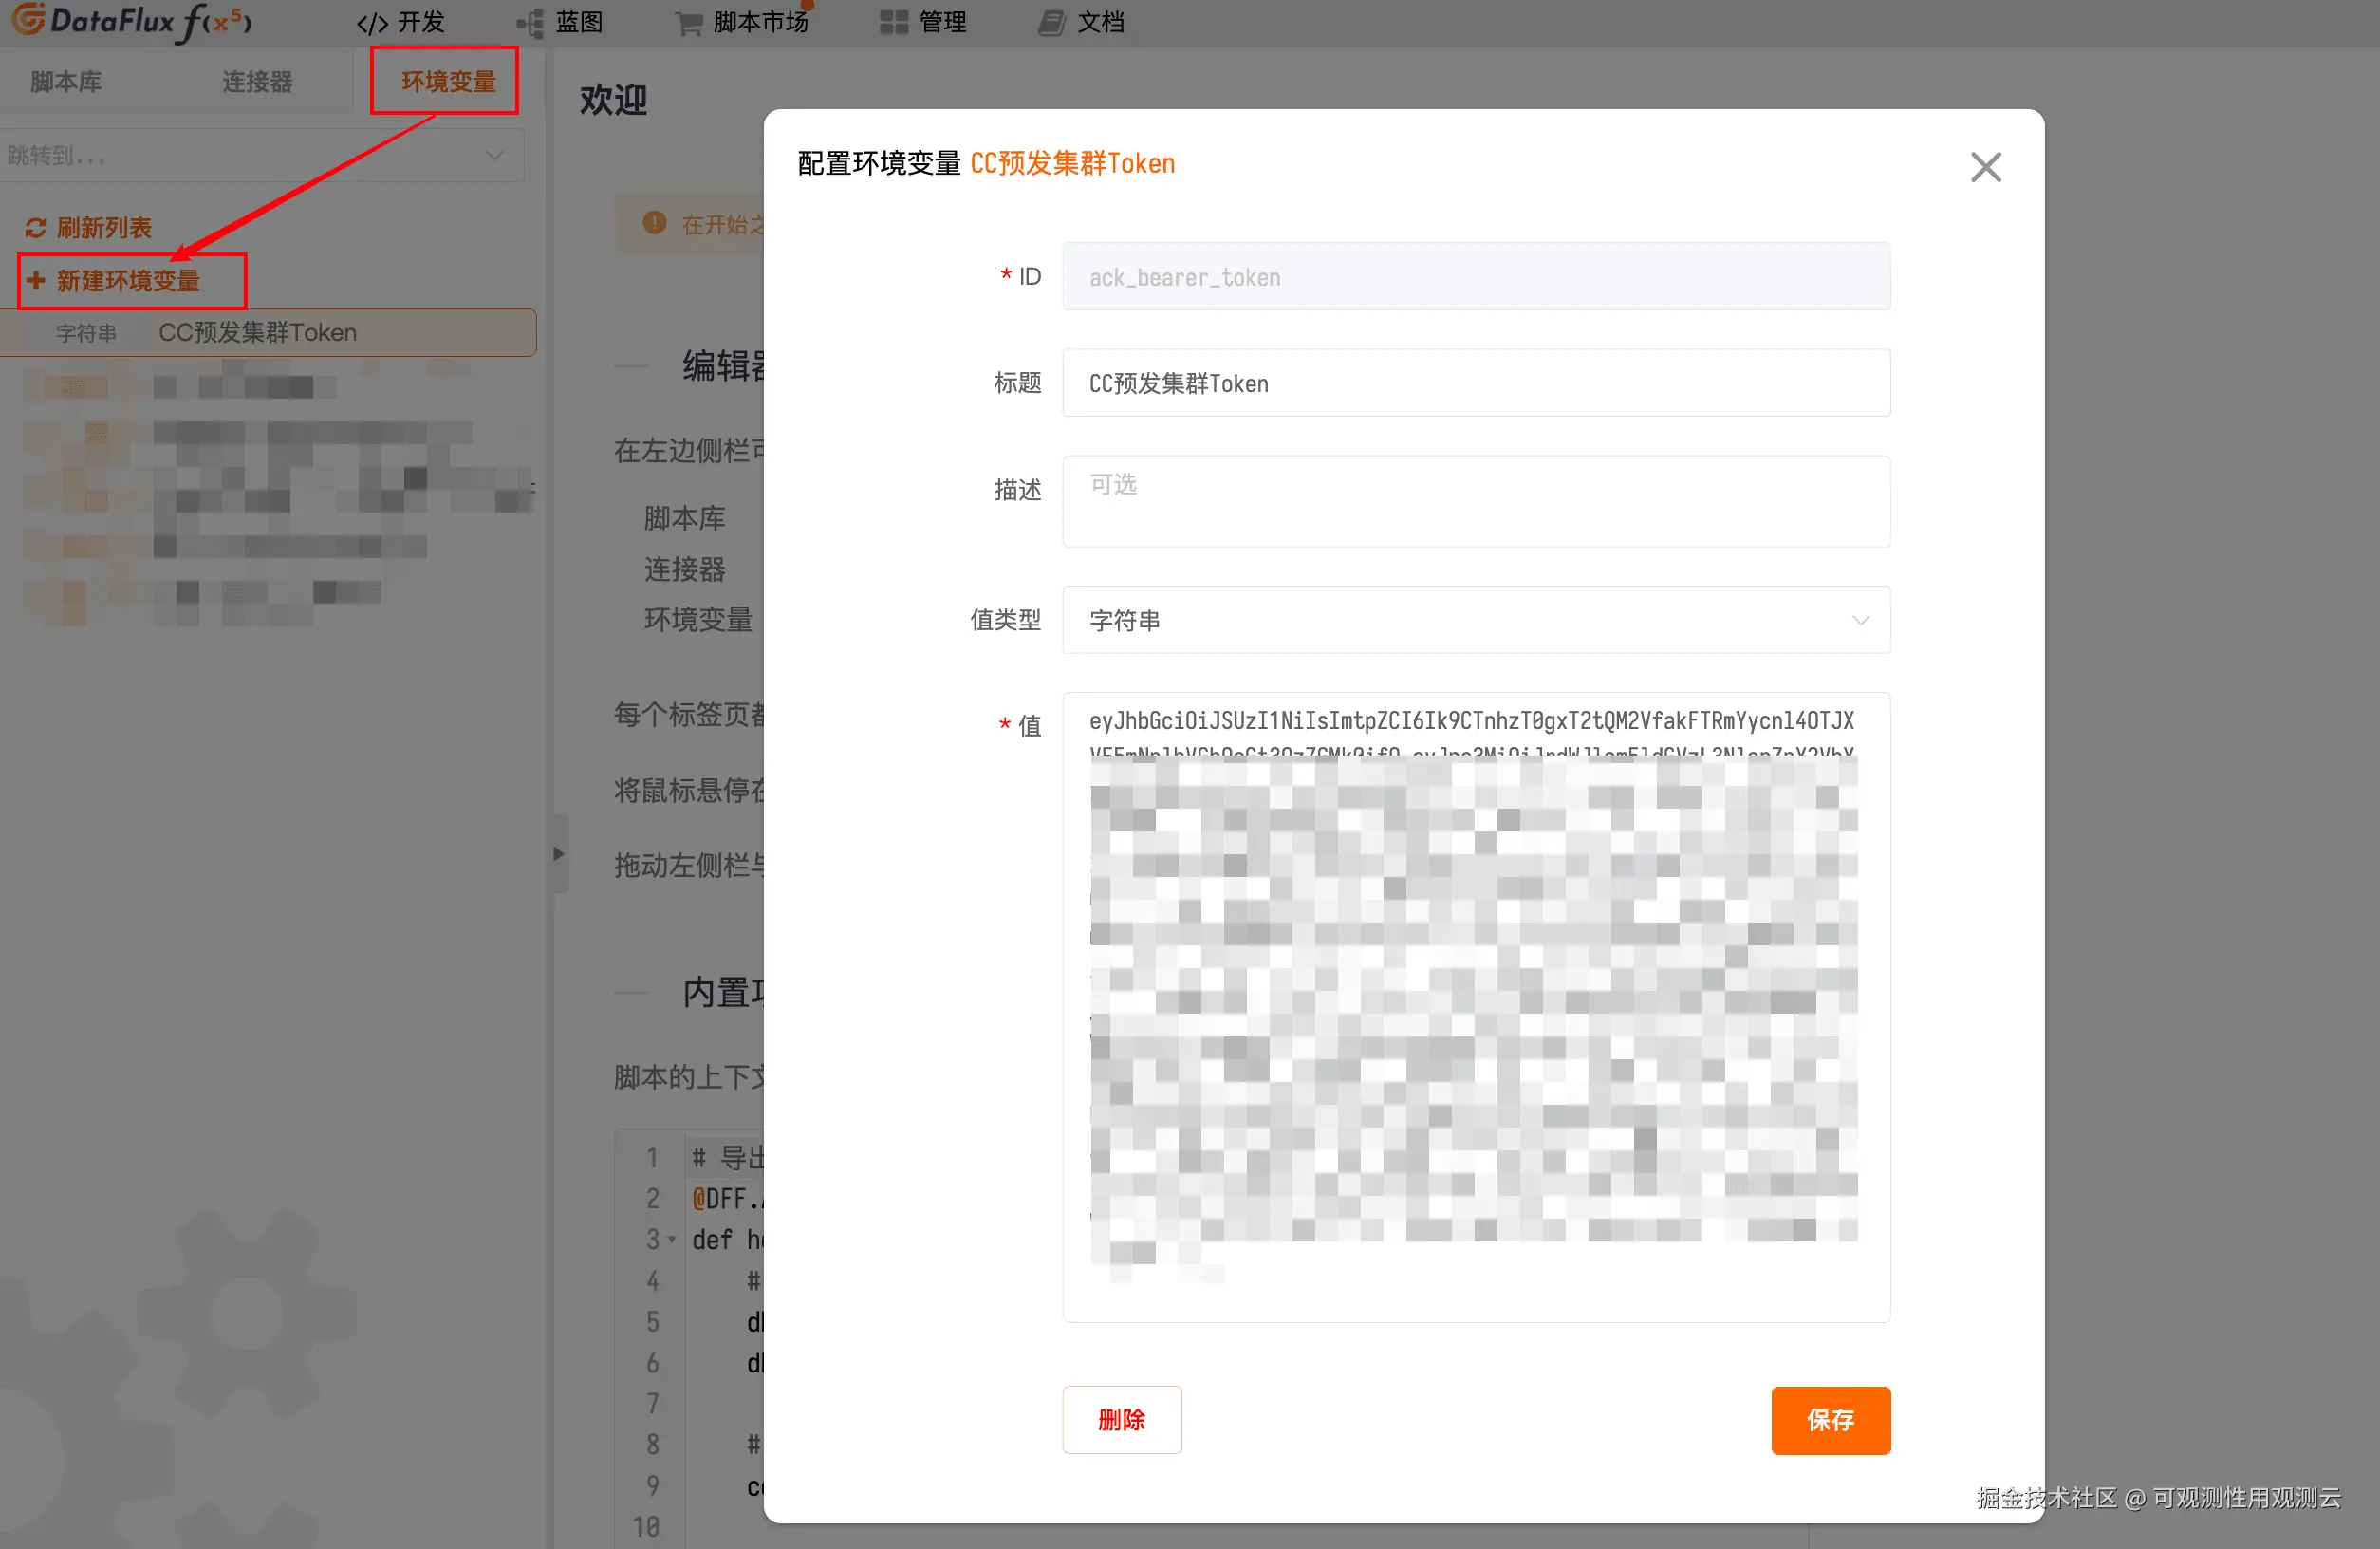Click the 开发 code brackets icon
2380x1549 pixels.
coord(372,23)
